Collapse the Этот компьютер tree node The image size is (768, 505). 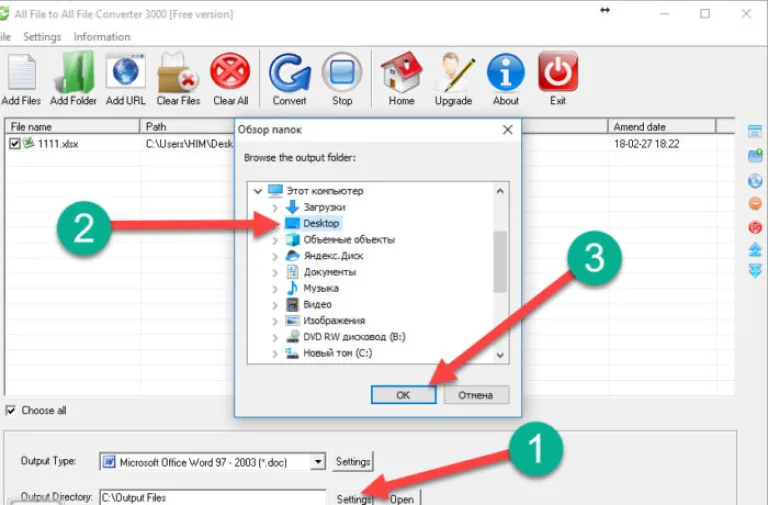coord(258,191)
